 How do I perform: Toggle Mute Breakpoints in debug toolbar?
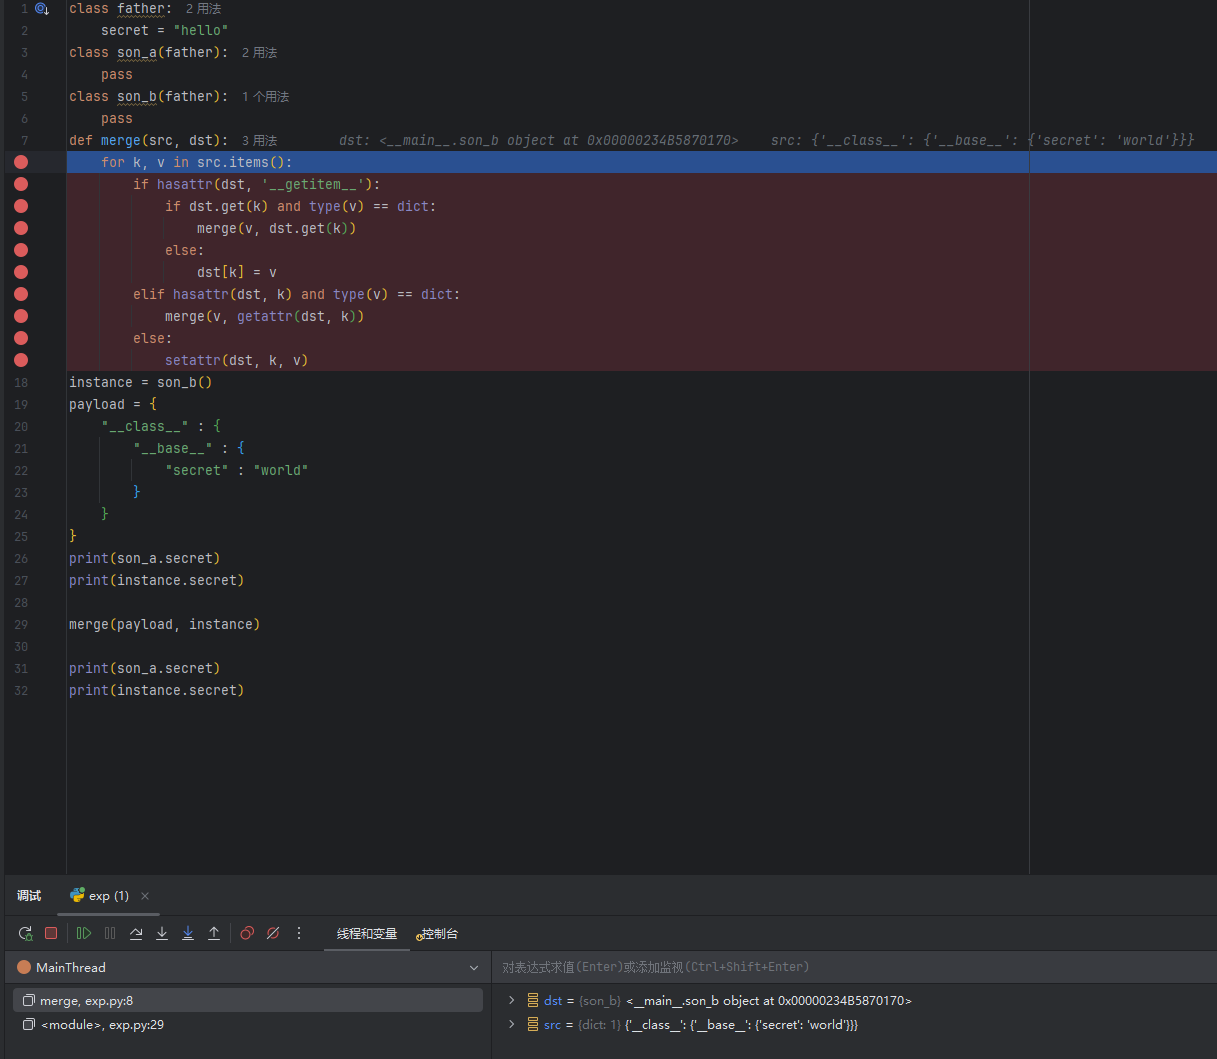tap(273, 933)
